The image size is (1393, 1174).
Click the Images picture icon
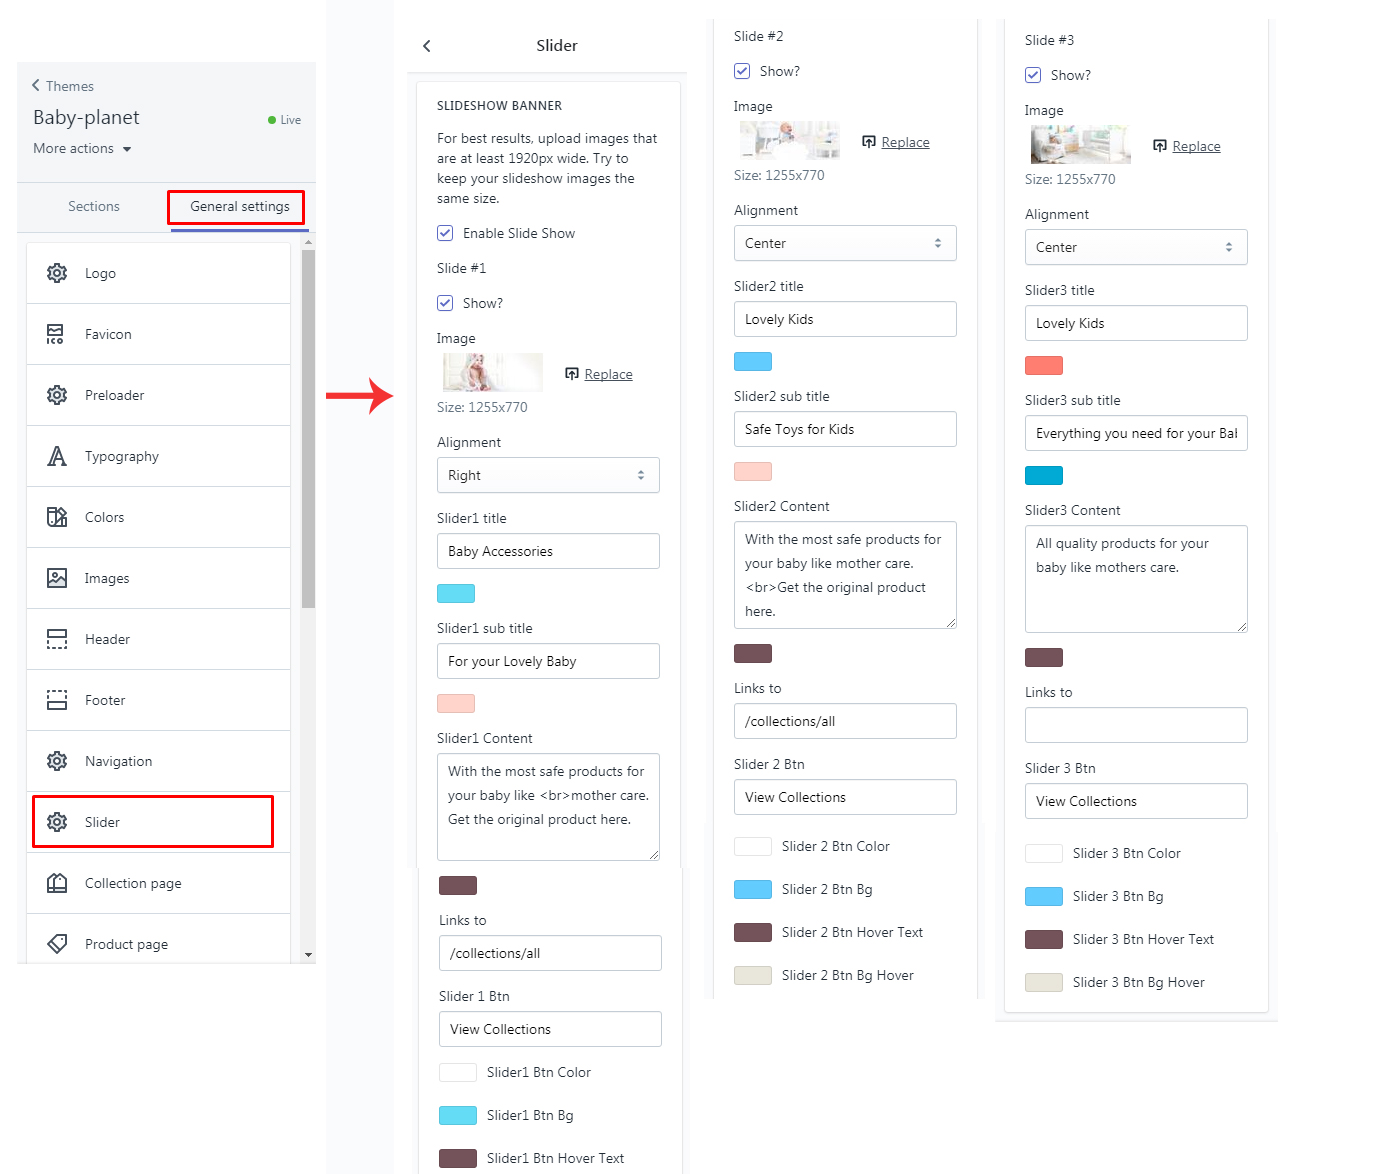coord(57,578)
